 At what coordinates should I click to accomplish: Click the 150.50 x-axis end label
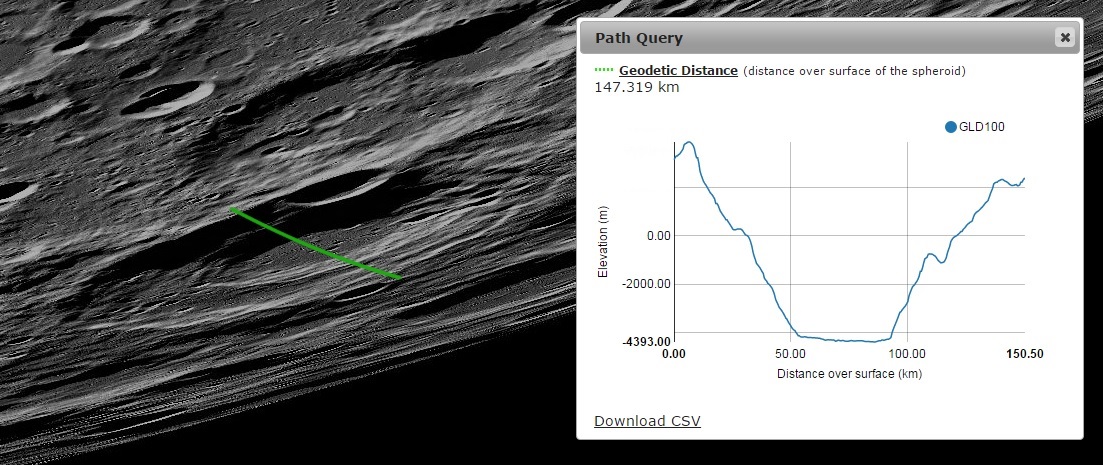(1026, 354)
